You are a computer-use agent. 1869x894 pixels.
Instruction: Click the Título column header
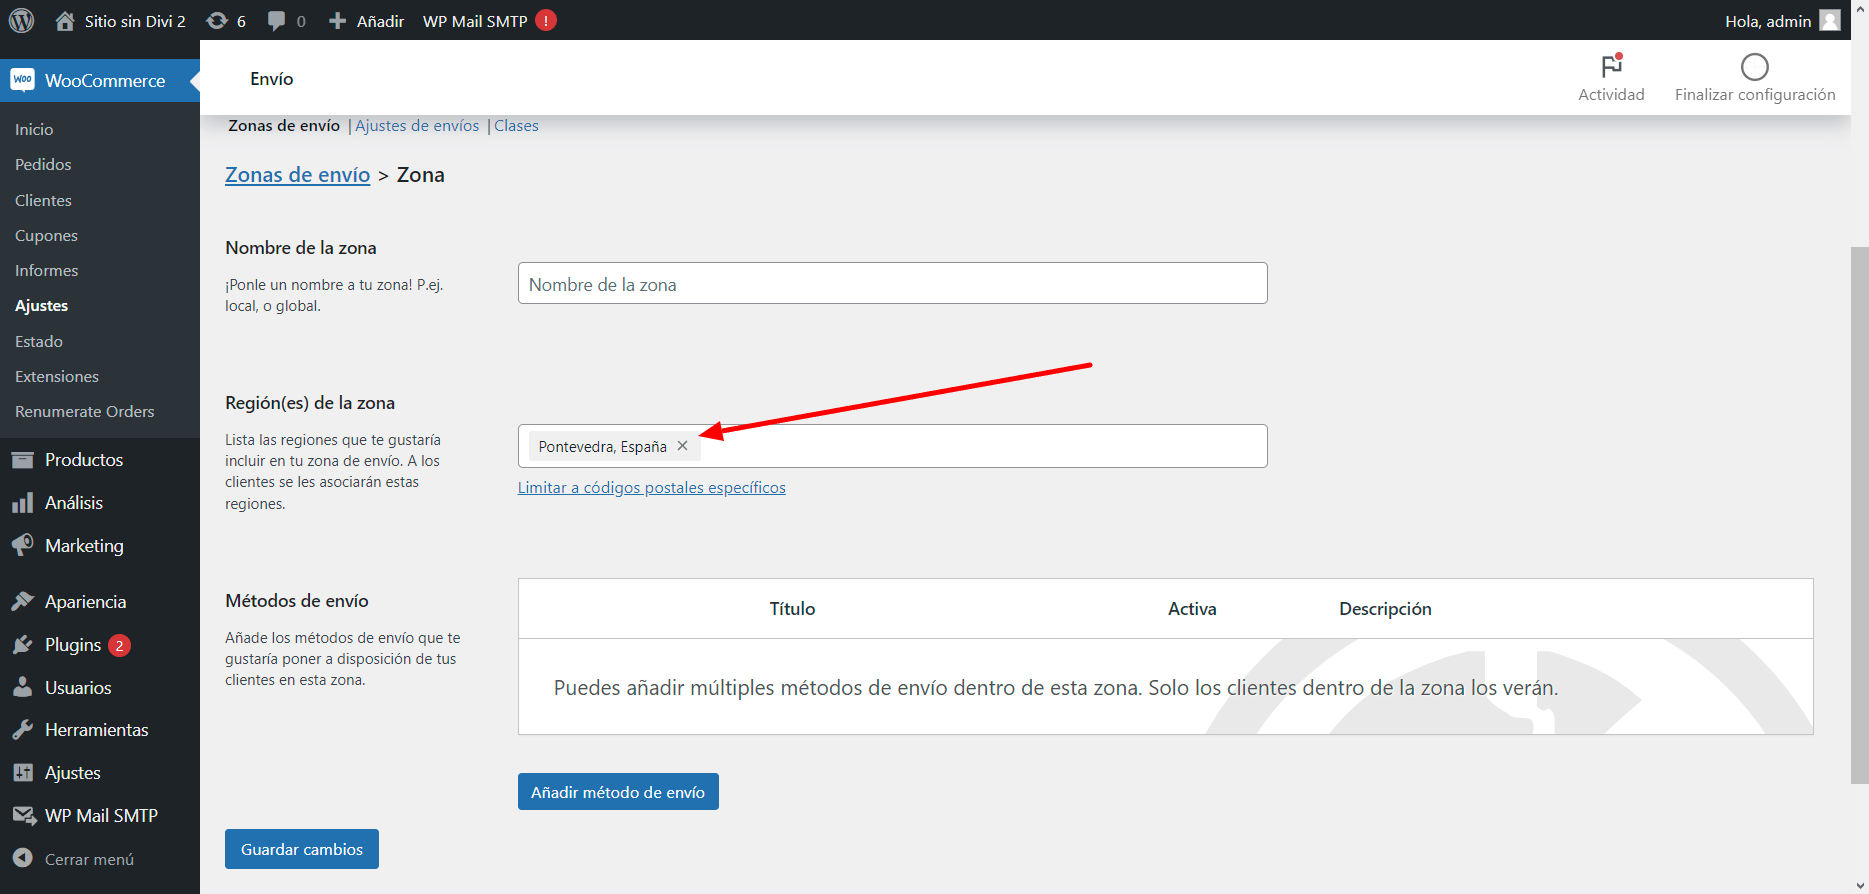click(x=792, y=609)
